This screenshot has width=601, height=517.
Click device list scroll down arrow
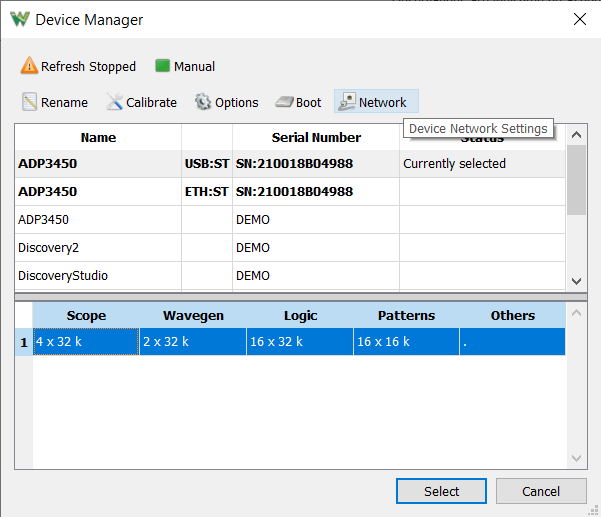pyautogui.click(x=576, y=281)
